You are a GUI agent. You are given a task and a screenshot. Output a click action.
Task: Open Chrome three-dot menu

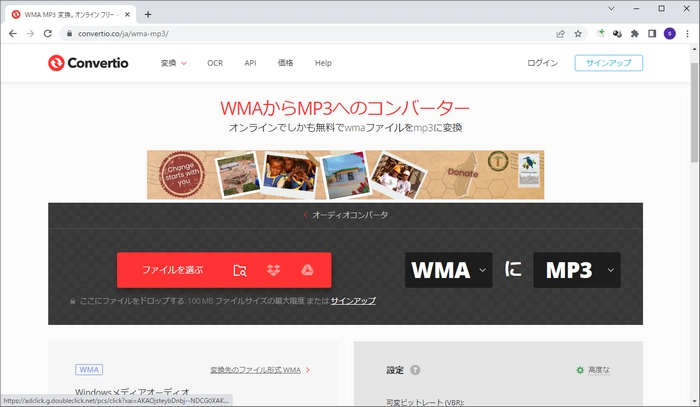(x=687, y=33)
